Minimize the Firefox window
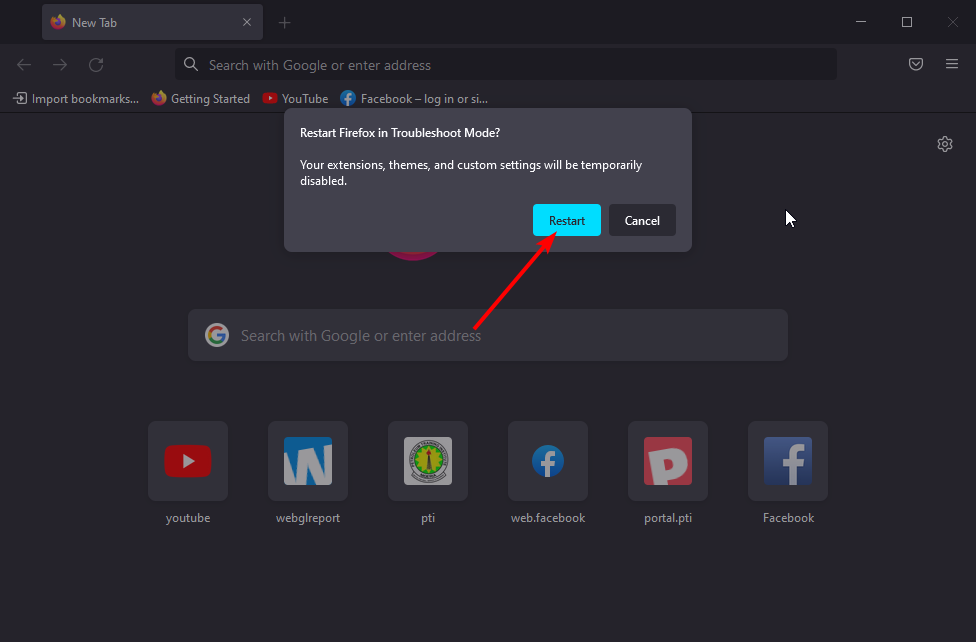Screen dimensions: 976x642 click(861, 22)
